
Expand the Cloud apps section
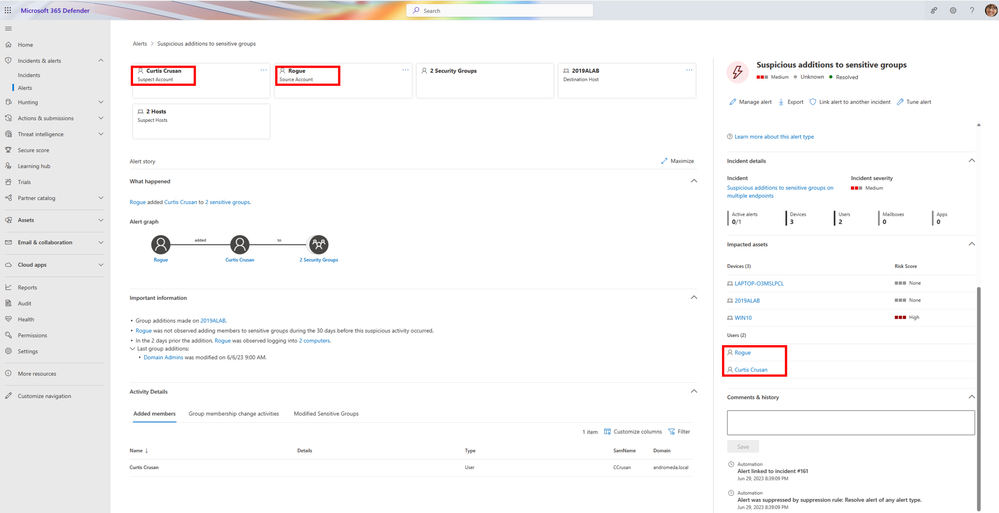[101, 264]
